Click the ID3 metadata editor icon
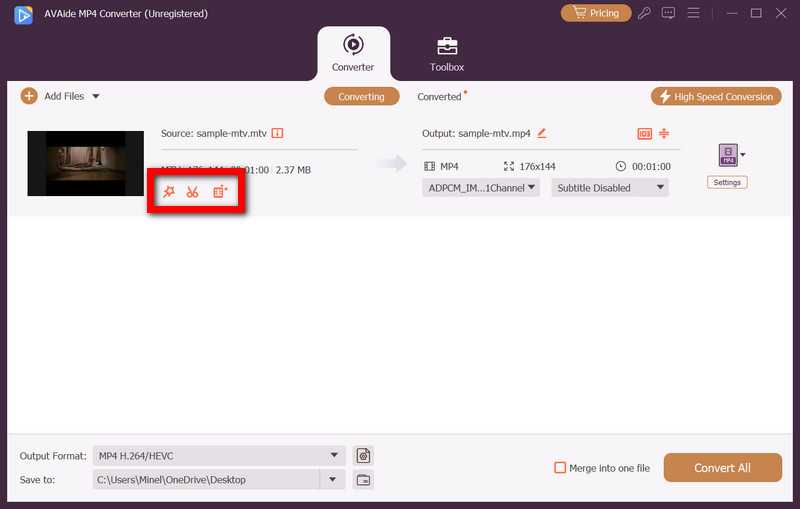Image resolution: width=800 pixels, height=509 pixels. pos(644,134)
